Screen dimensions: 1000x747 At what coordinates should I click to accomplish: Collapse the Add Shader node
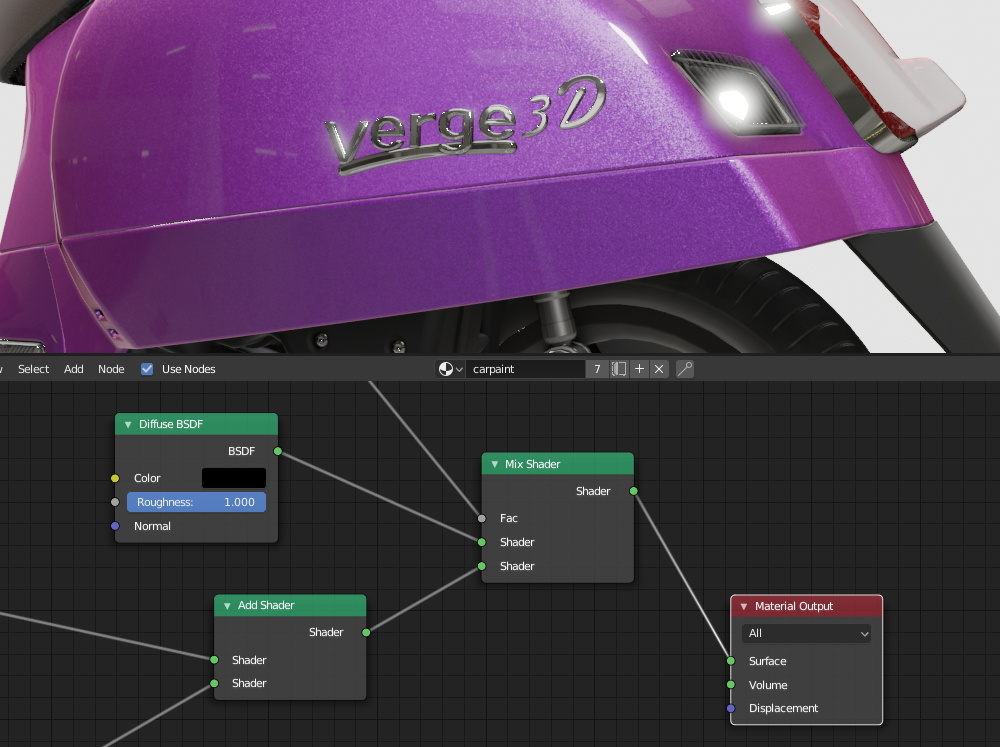click(x=227, y=606)
